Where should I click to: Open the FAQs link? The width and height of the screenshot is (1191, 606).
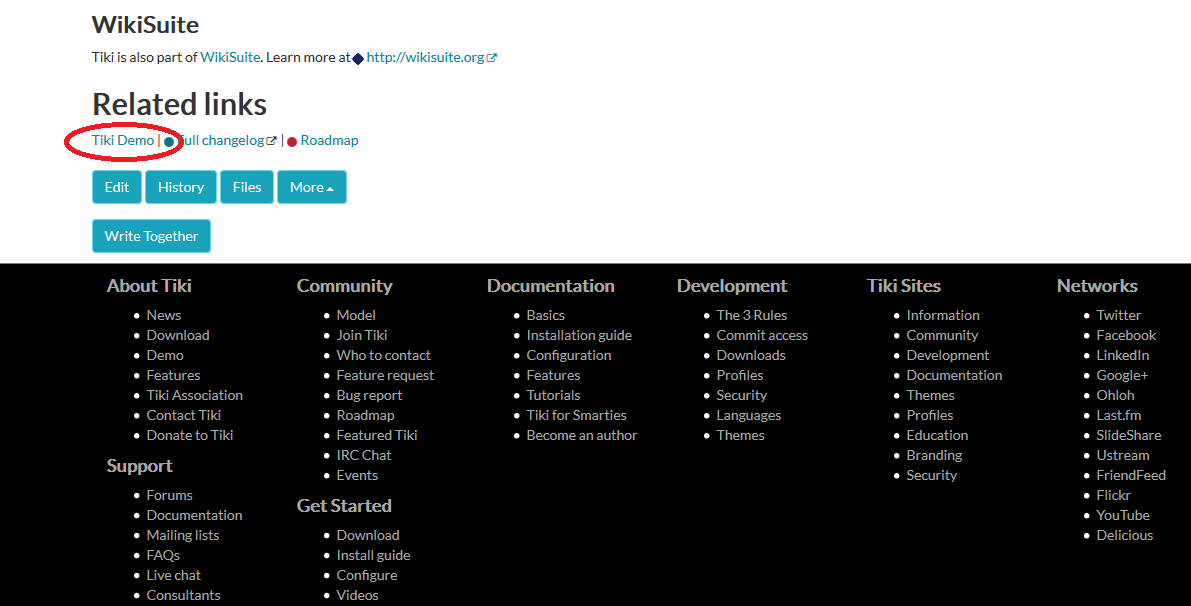[x=163, y=555]
